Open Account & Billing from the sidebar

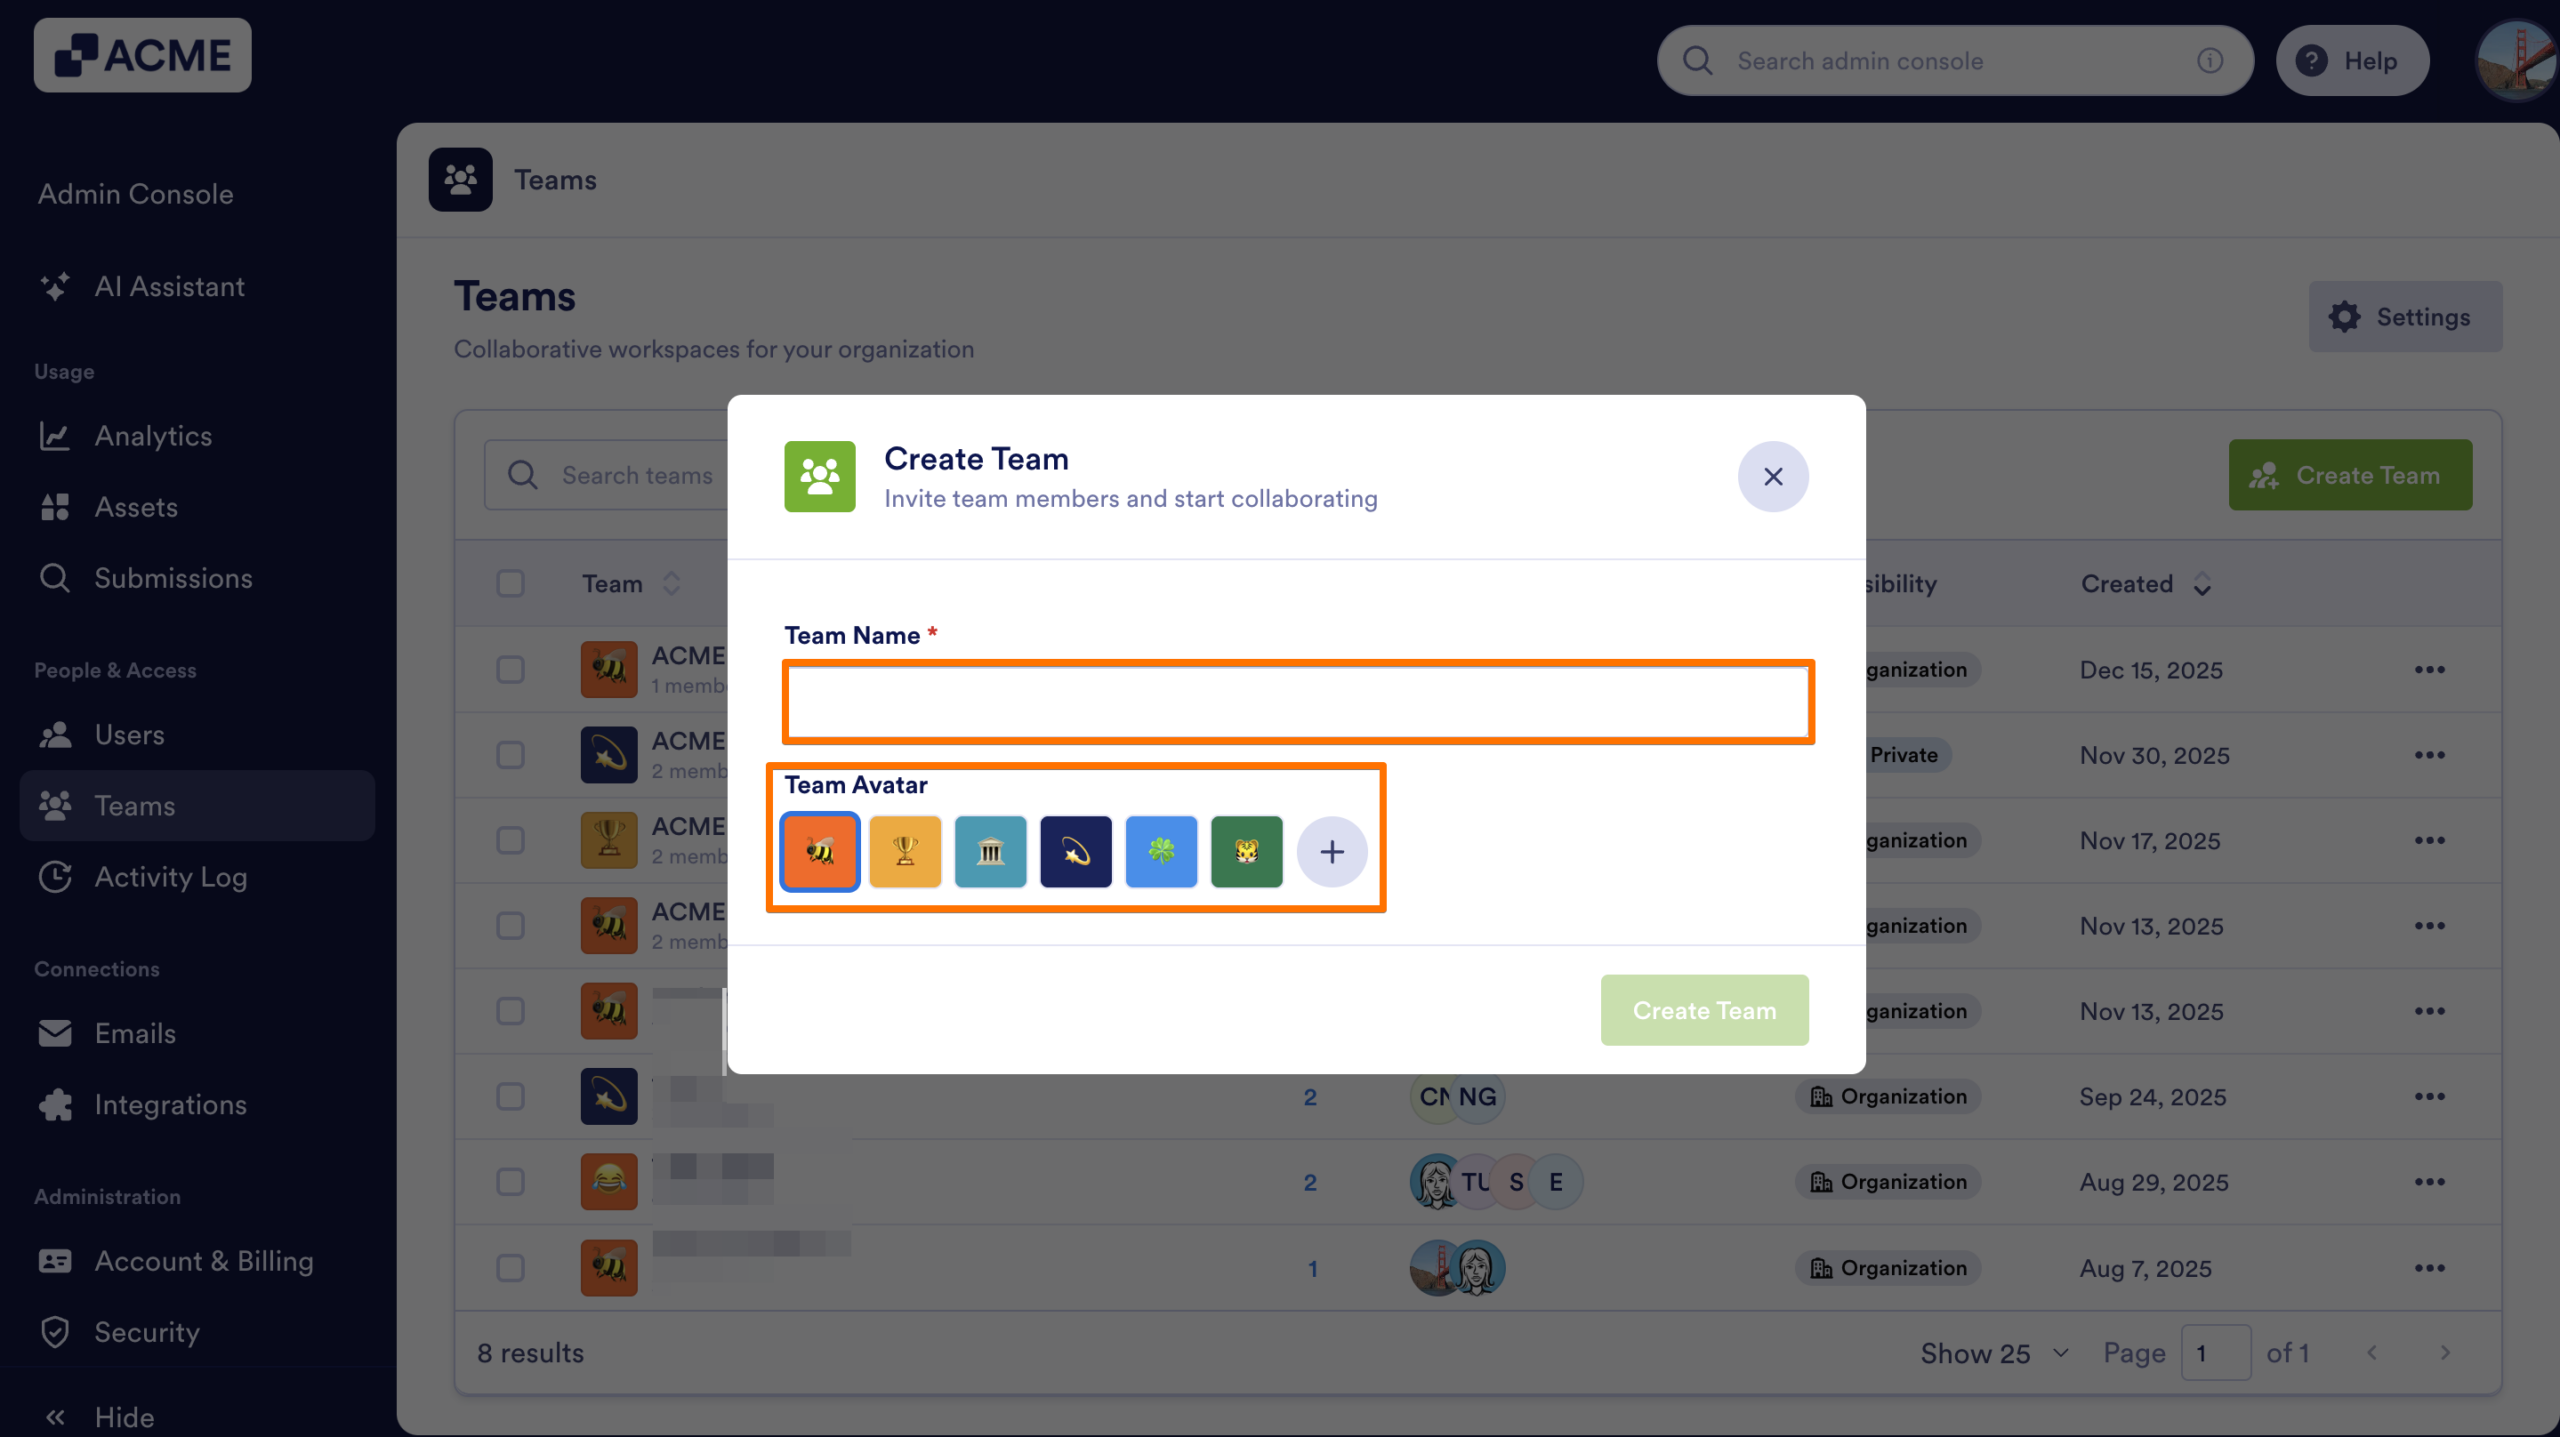203,1261
